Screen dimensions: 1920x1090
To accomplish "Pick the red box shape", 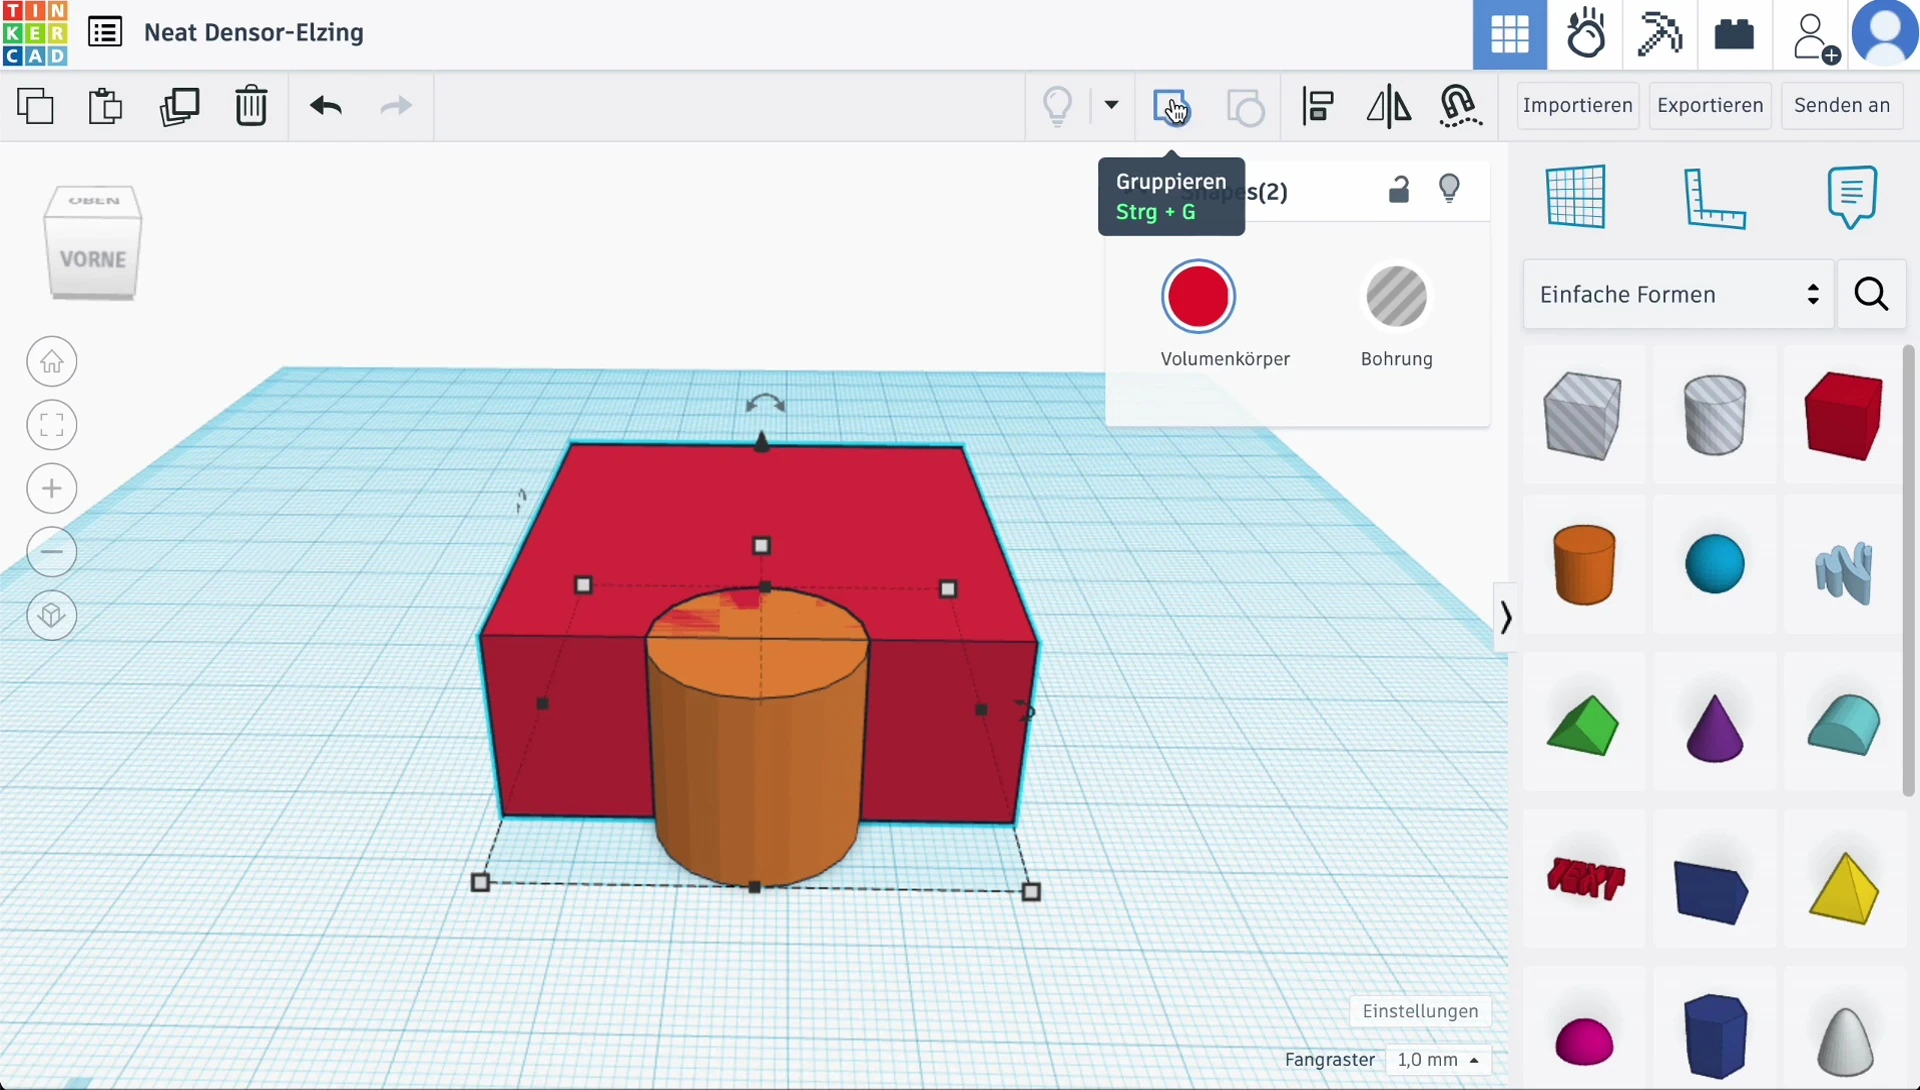I will click(1843, 415).
